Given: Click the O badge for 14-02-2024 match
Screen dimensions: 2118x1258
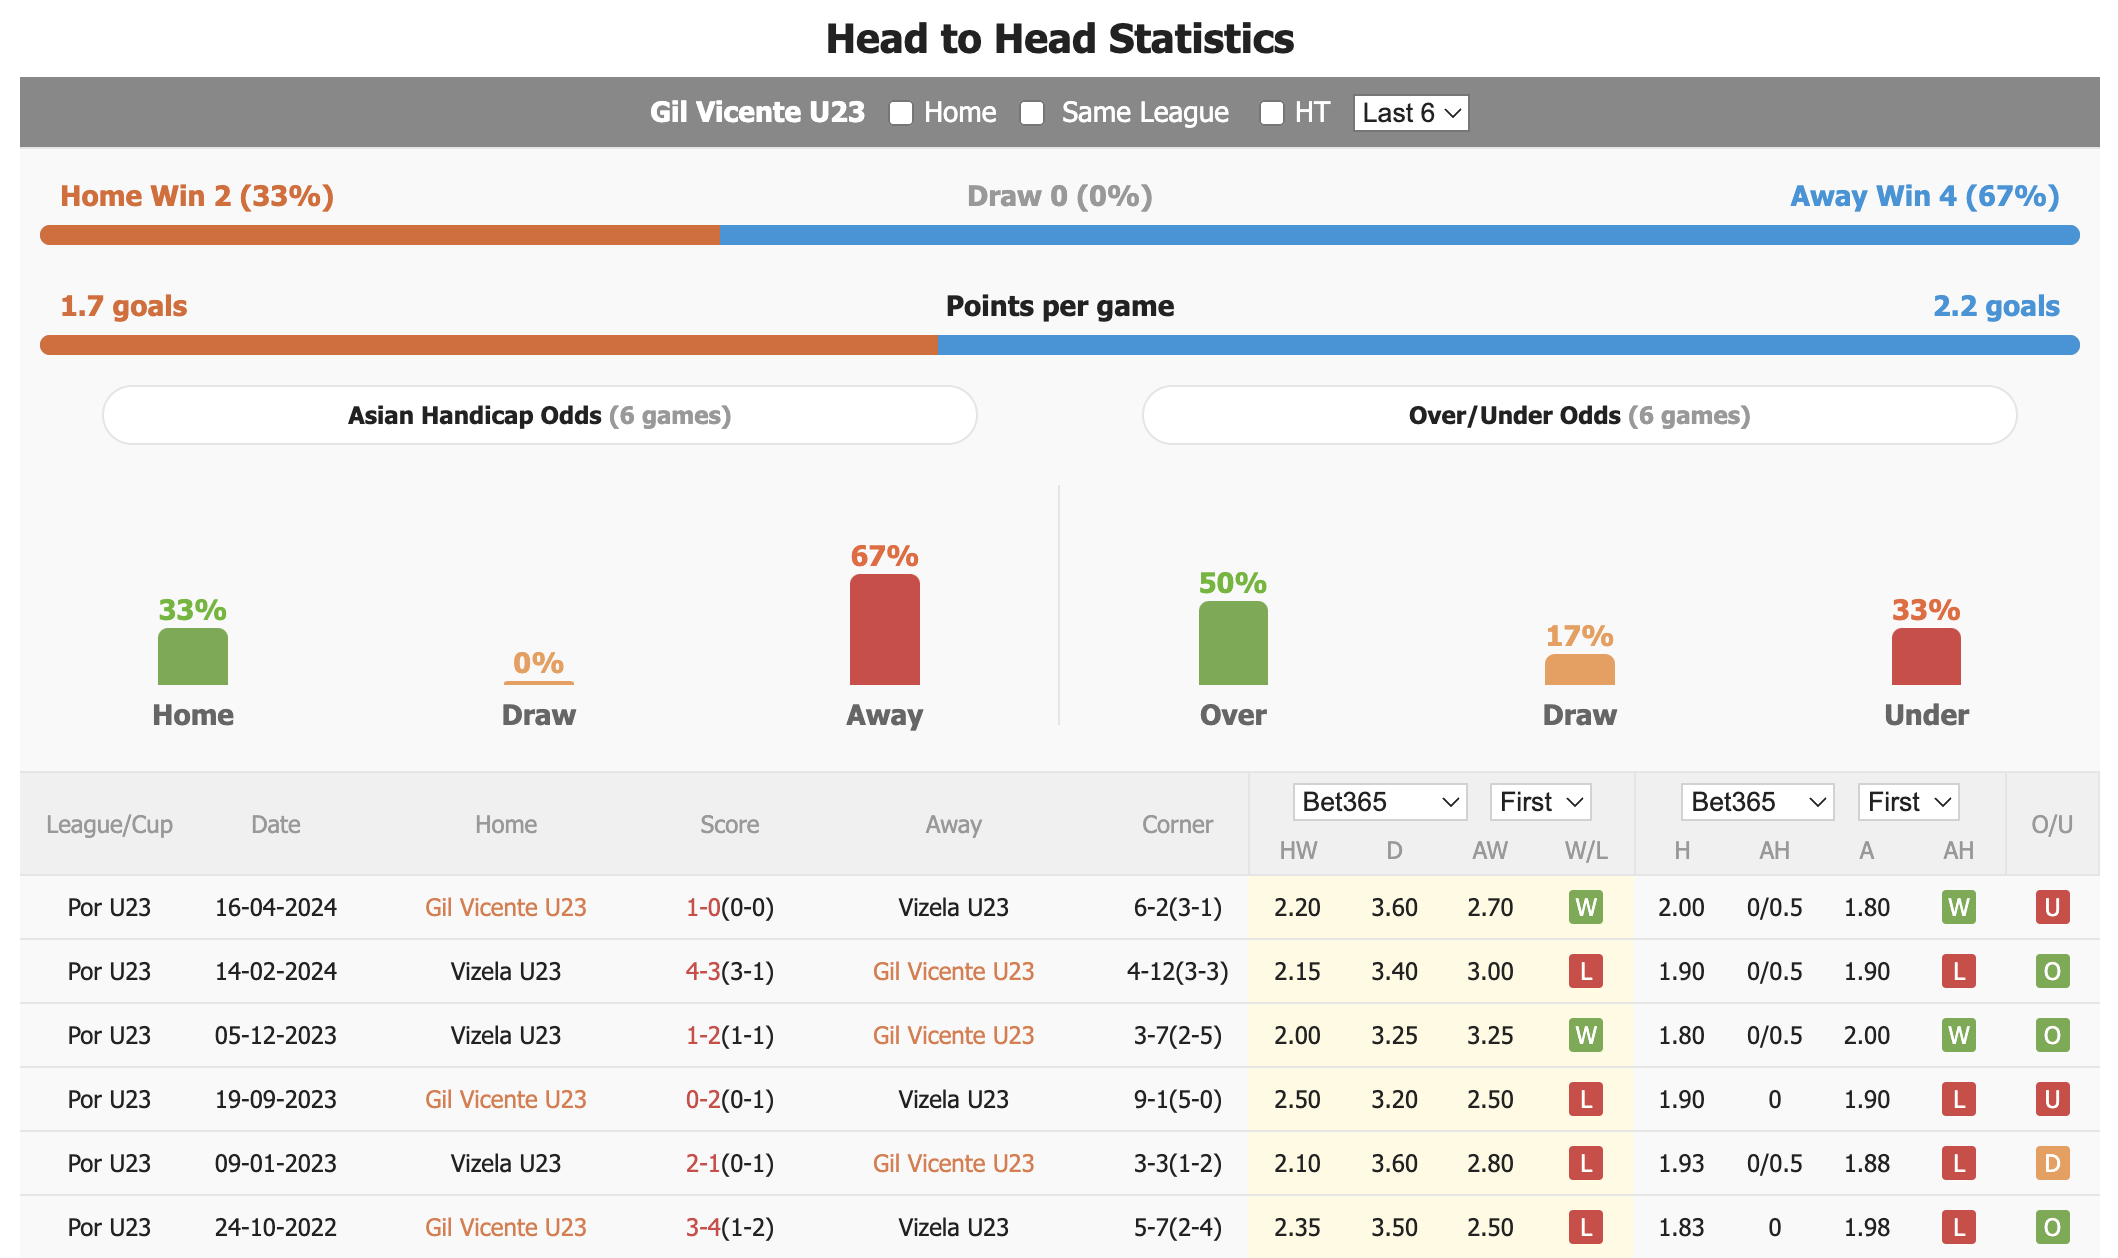Looking at the screenshot, I should tap(2052, 971).
